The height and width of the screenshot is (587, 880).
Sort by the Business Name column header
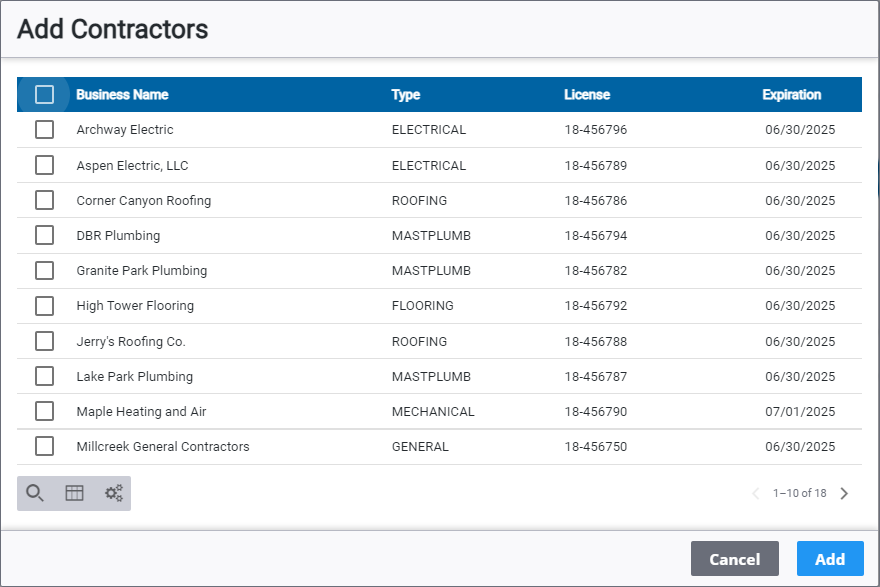pos(122,95)
